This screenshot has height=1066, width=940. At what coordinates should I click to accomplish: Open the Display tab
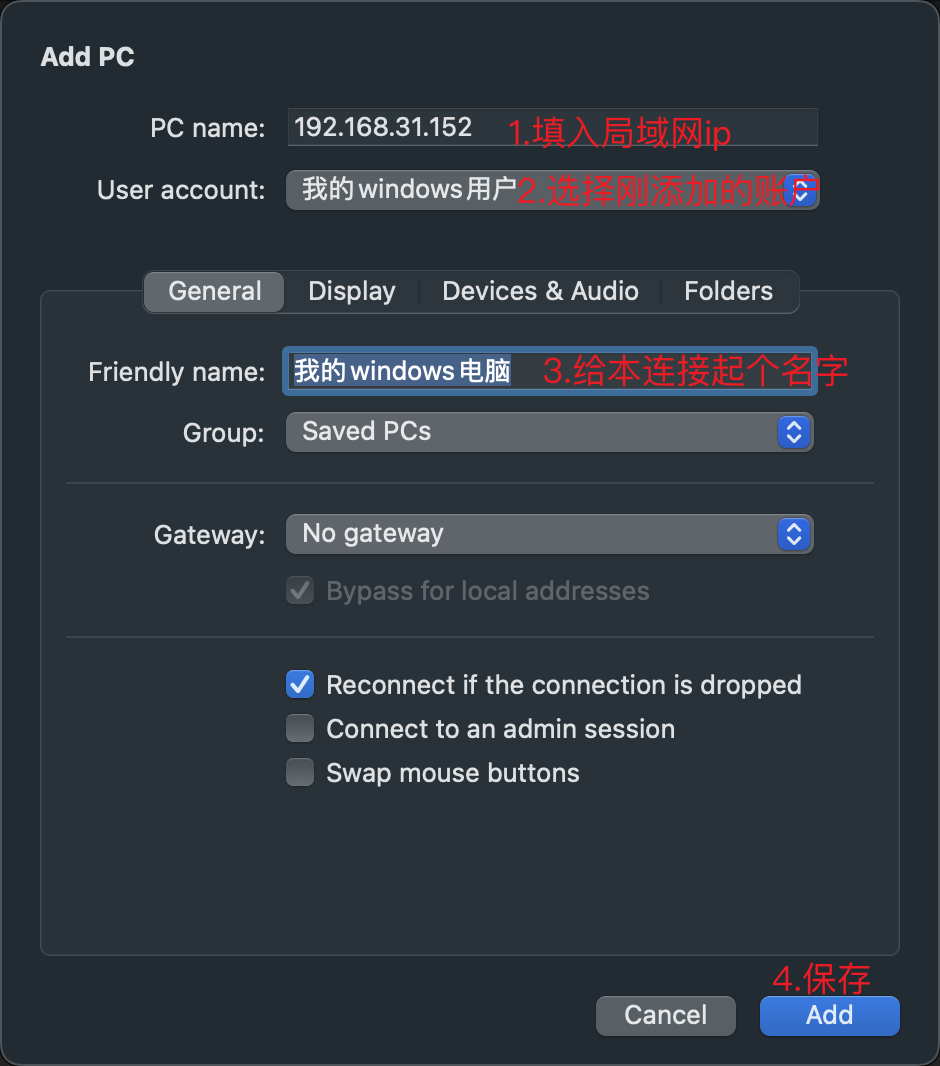(352, 292)
